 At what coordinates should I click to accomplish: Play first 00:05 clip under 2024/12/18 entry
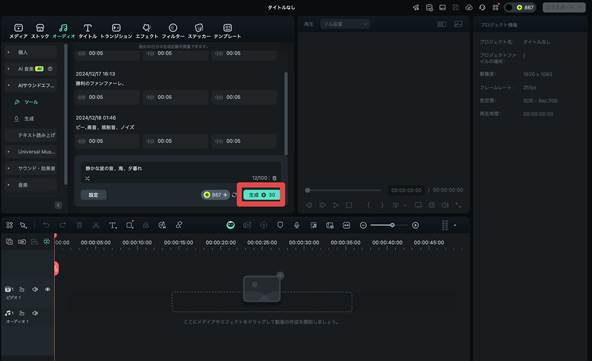click(x=107, y=141)
